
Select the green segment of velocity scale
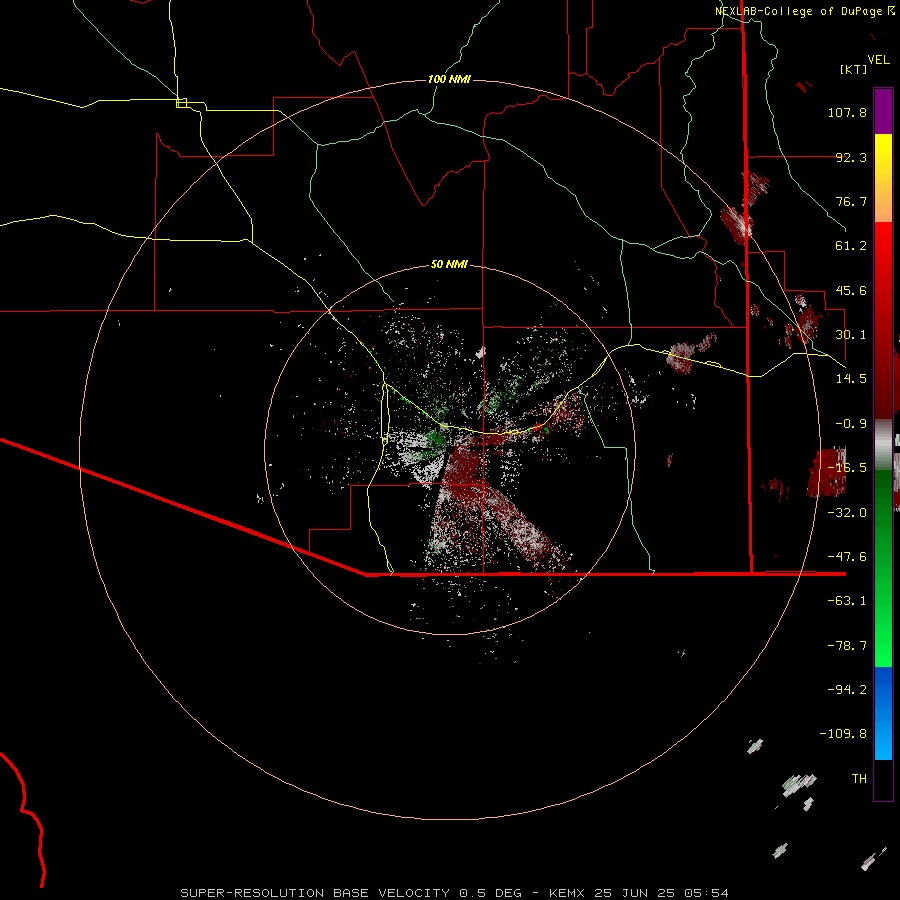coord(883,568)
